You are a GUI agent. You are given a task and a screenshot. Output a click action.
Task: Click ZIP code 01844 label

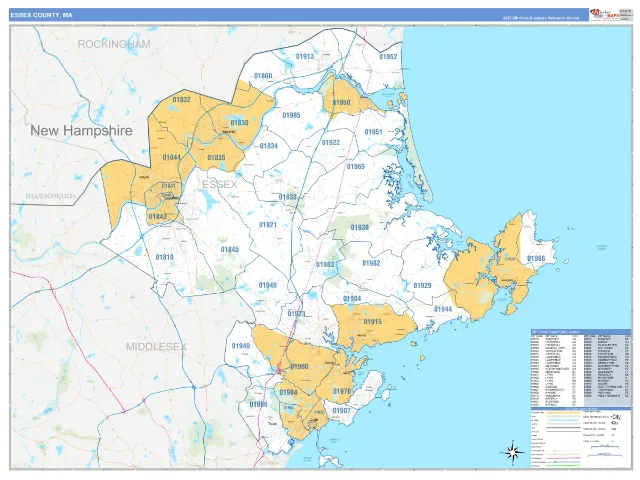(171, 157)
